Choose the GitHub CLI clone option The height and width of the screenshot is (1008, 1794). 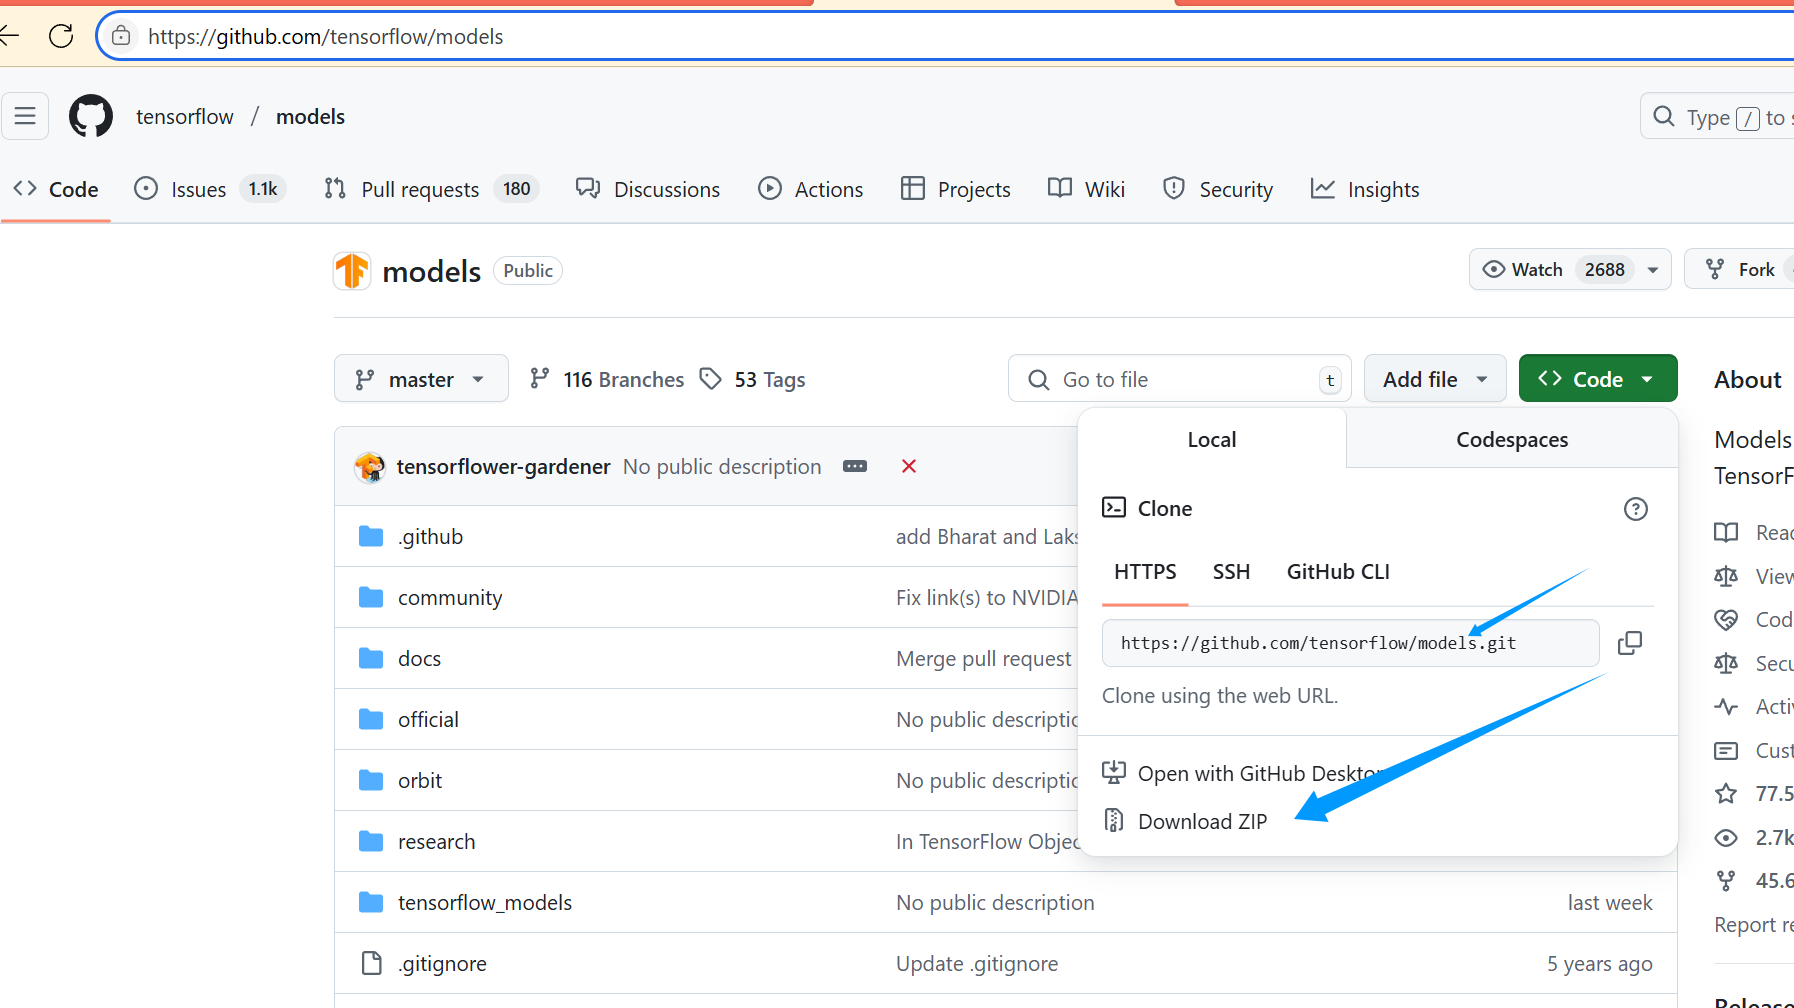pos(1338,571)
